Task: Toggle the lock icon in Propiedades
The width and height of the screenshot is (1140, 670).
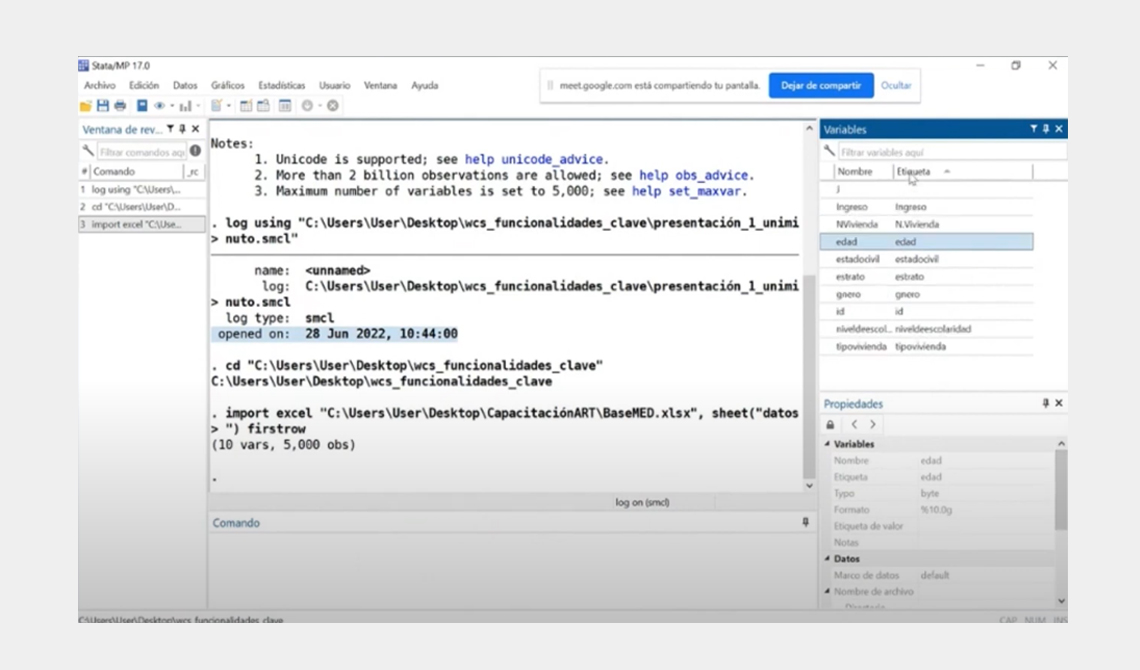Action: coord(830,425)
